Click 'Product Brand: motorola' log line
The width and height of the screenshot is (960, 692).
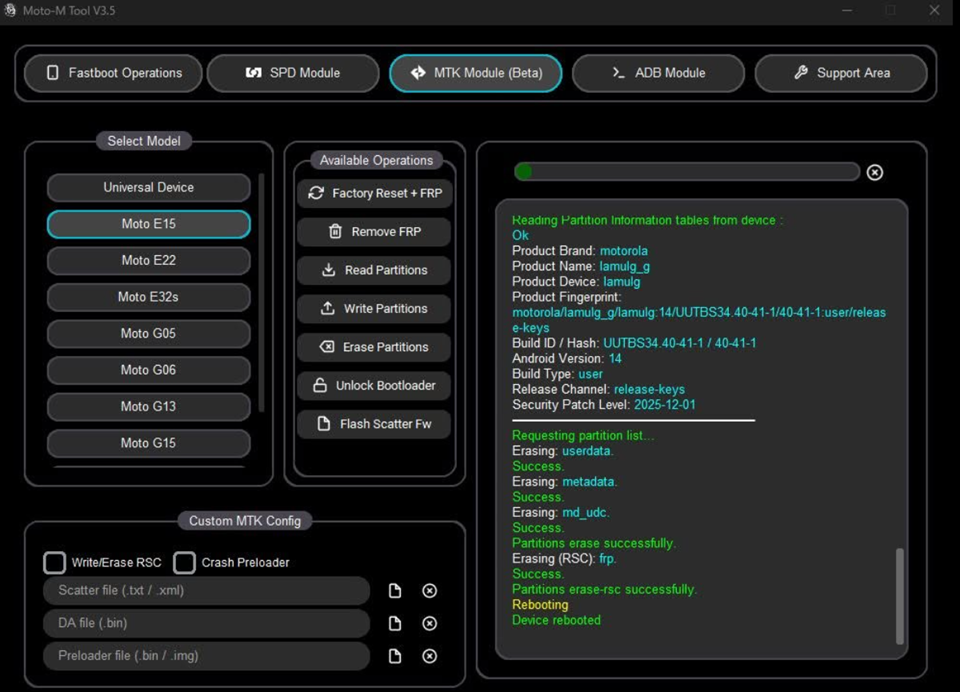pyautogui.click(x=580, y=251)
